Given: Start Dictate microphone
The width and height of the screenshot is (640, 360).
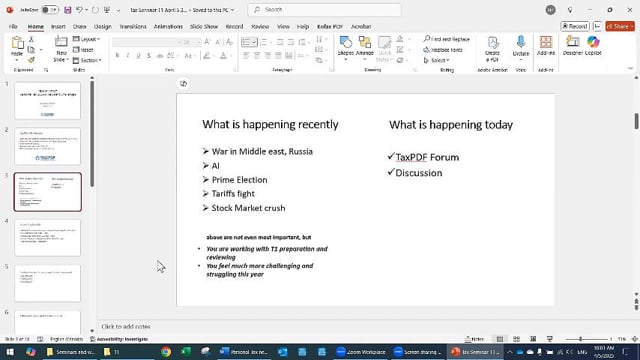Looking at the screenshot, I should pyautogui.click(x=521, y=49).
